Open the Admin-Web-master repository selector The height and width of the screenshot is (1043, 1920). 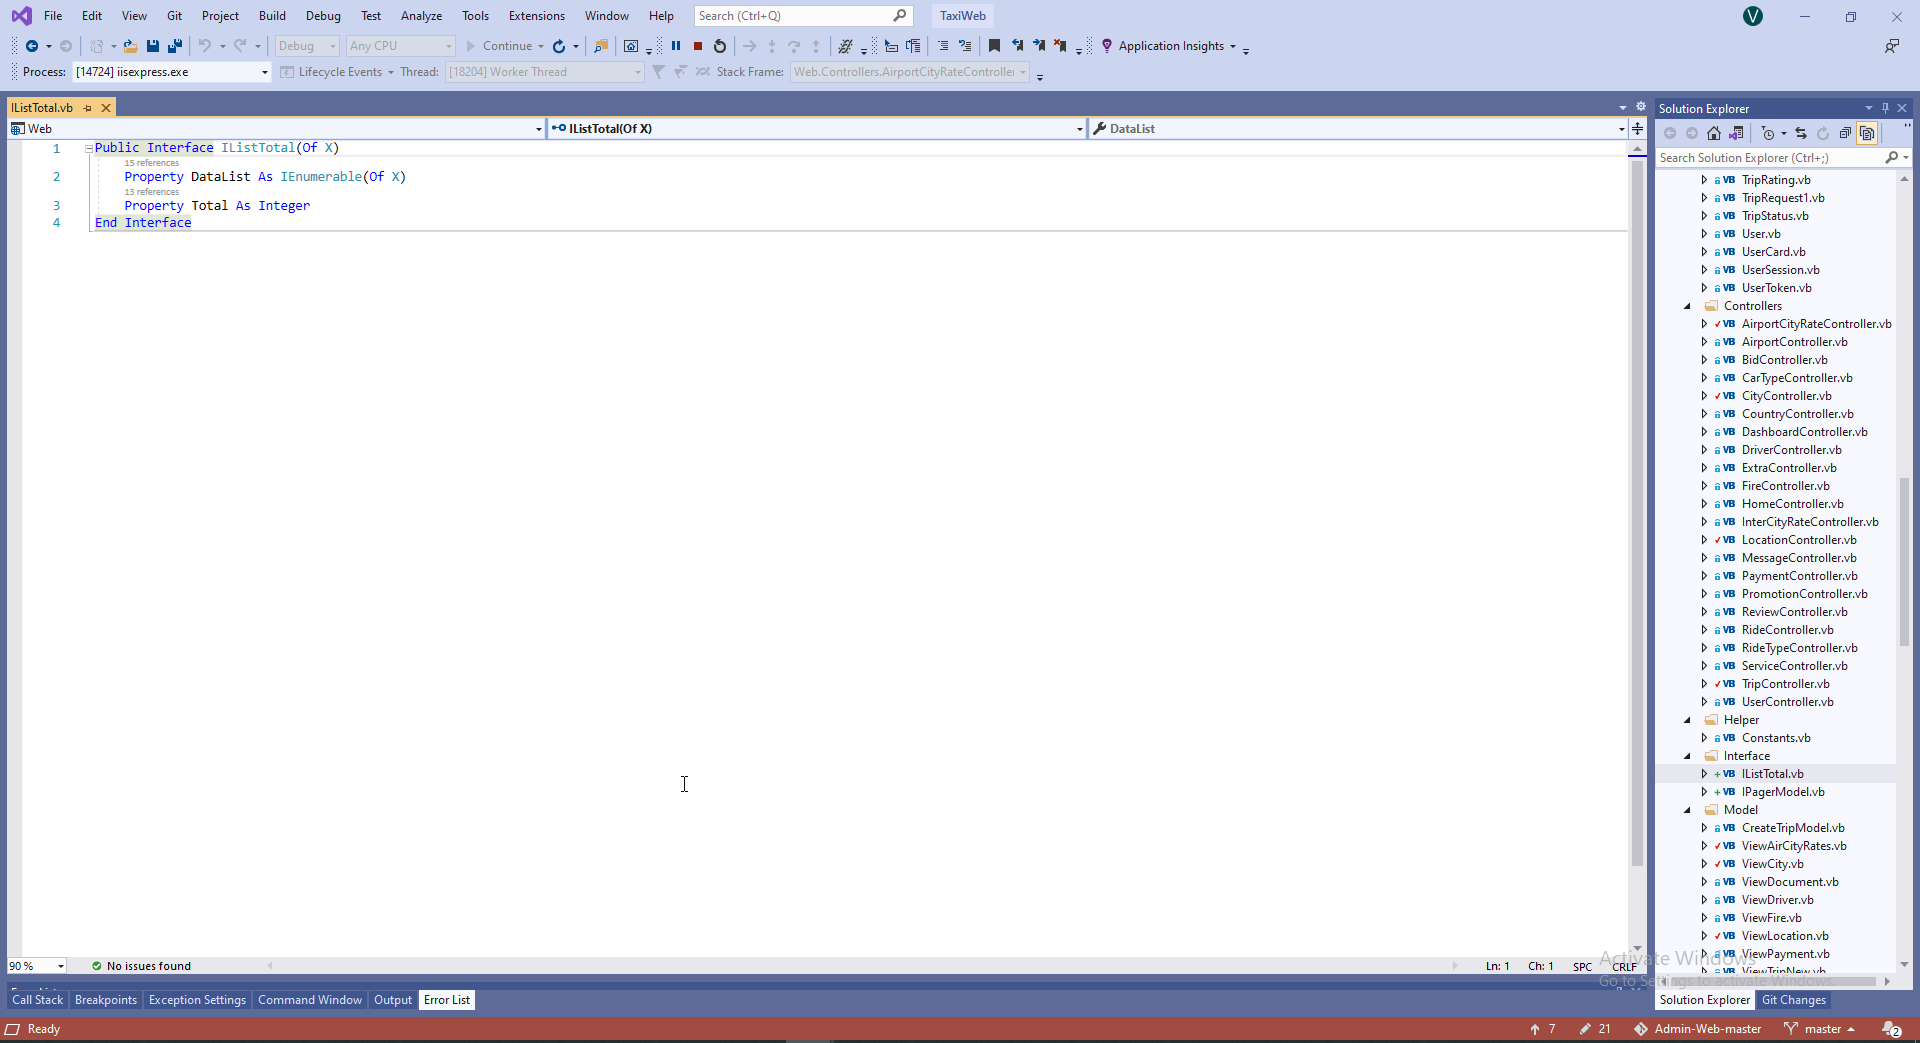(1698, 1029)
